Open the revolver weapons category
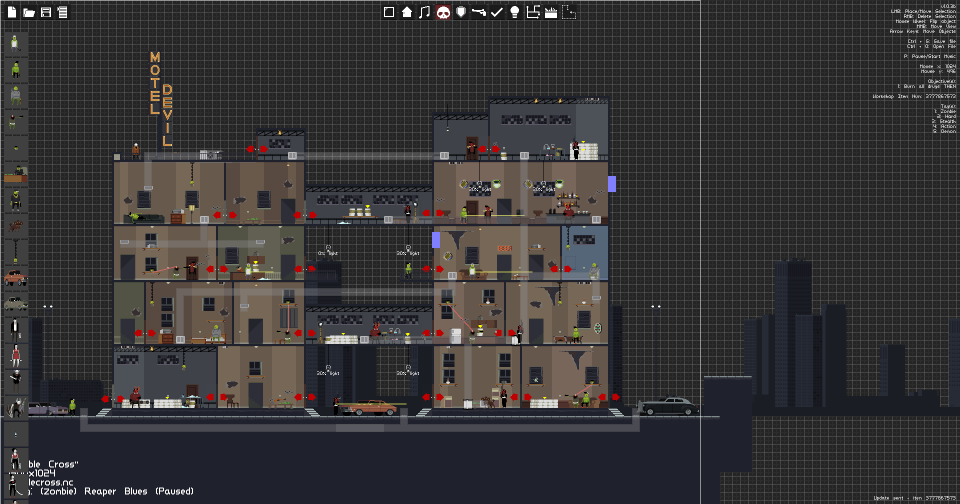 point(479,12)
